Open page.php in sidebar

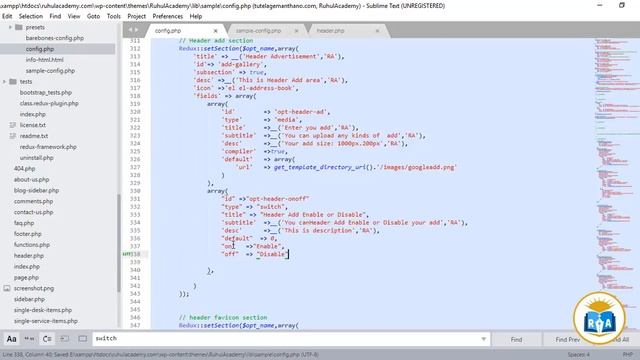coord(26,278)
